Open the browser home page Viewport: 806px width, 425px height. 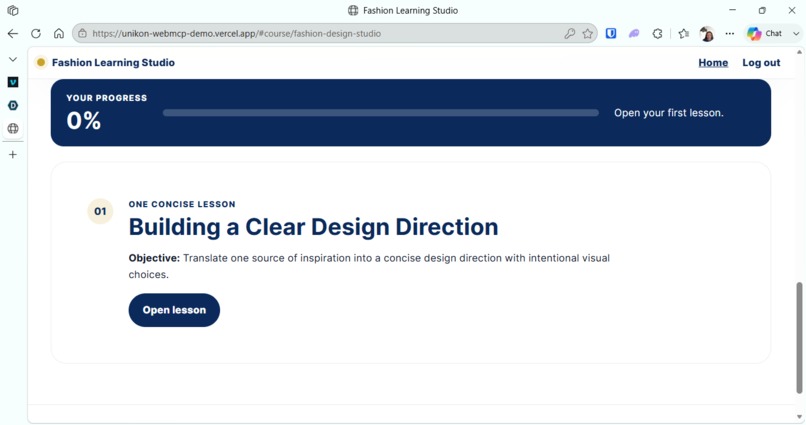(59, 33)
